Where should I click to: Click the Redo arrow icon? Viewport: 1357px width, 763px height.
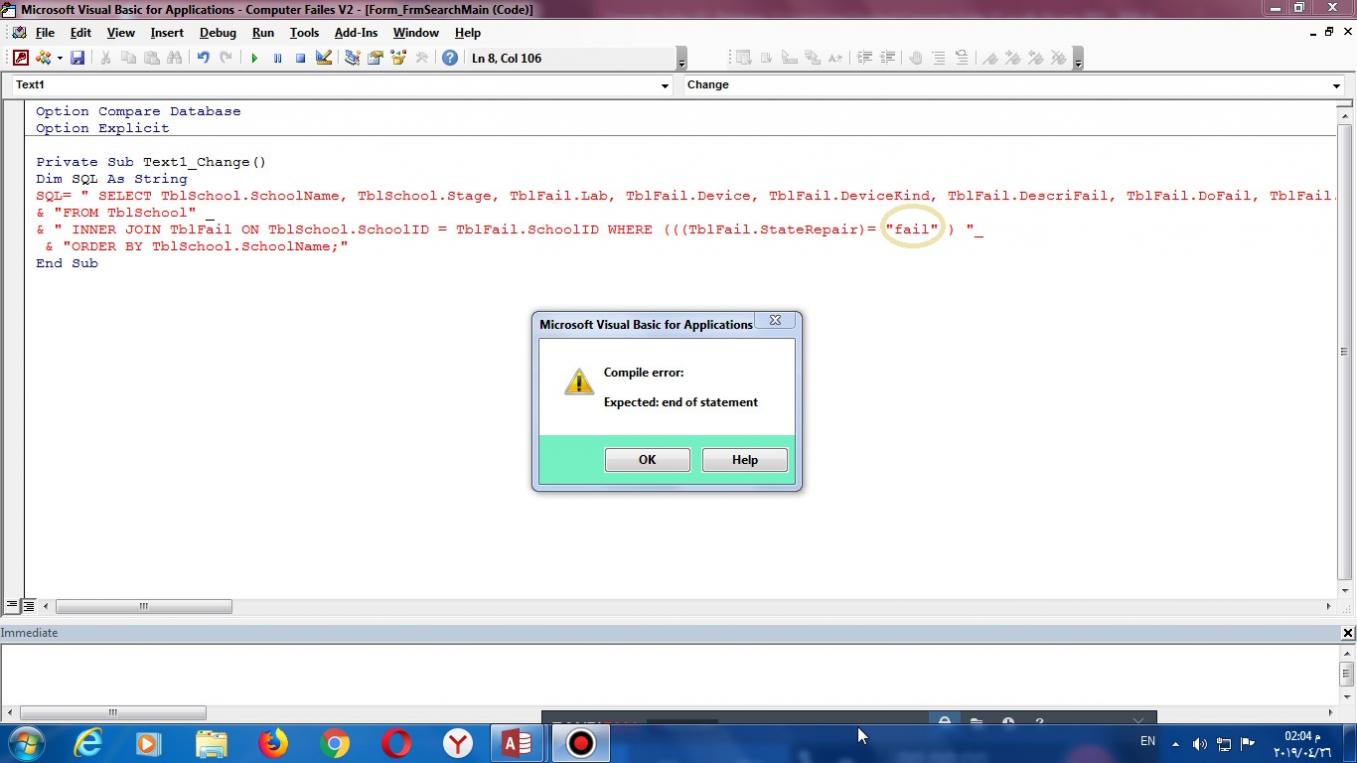pos(226,58)
